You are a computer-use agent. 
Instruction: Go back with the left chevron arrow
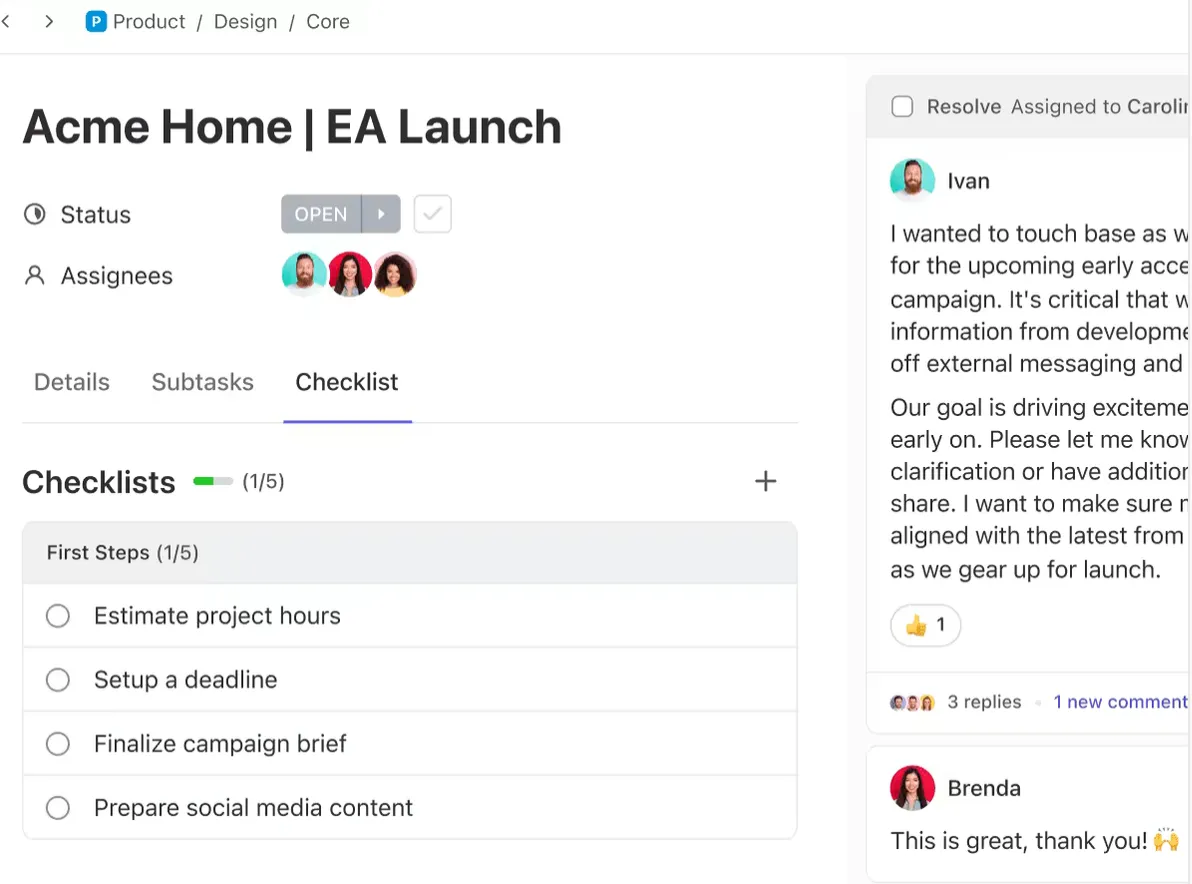pyautogui.click(x=6, y=21)
